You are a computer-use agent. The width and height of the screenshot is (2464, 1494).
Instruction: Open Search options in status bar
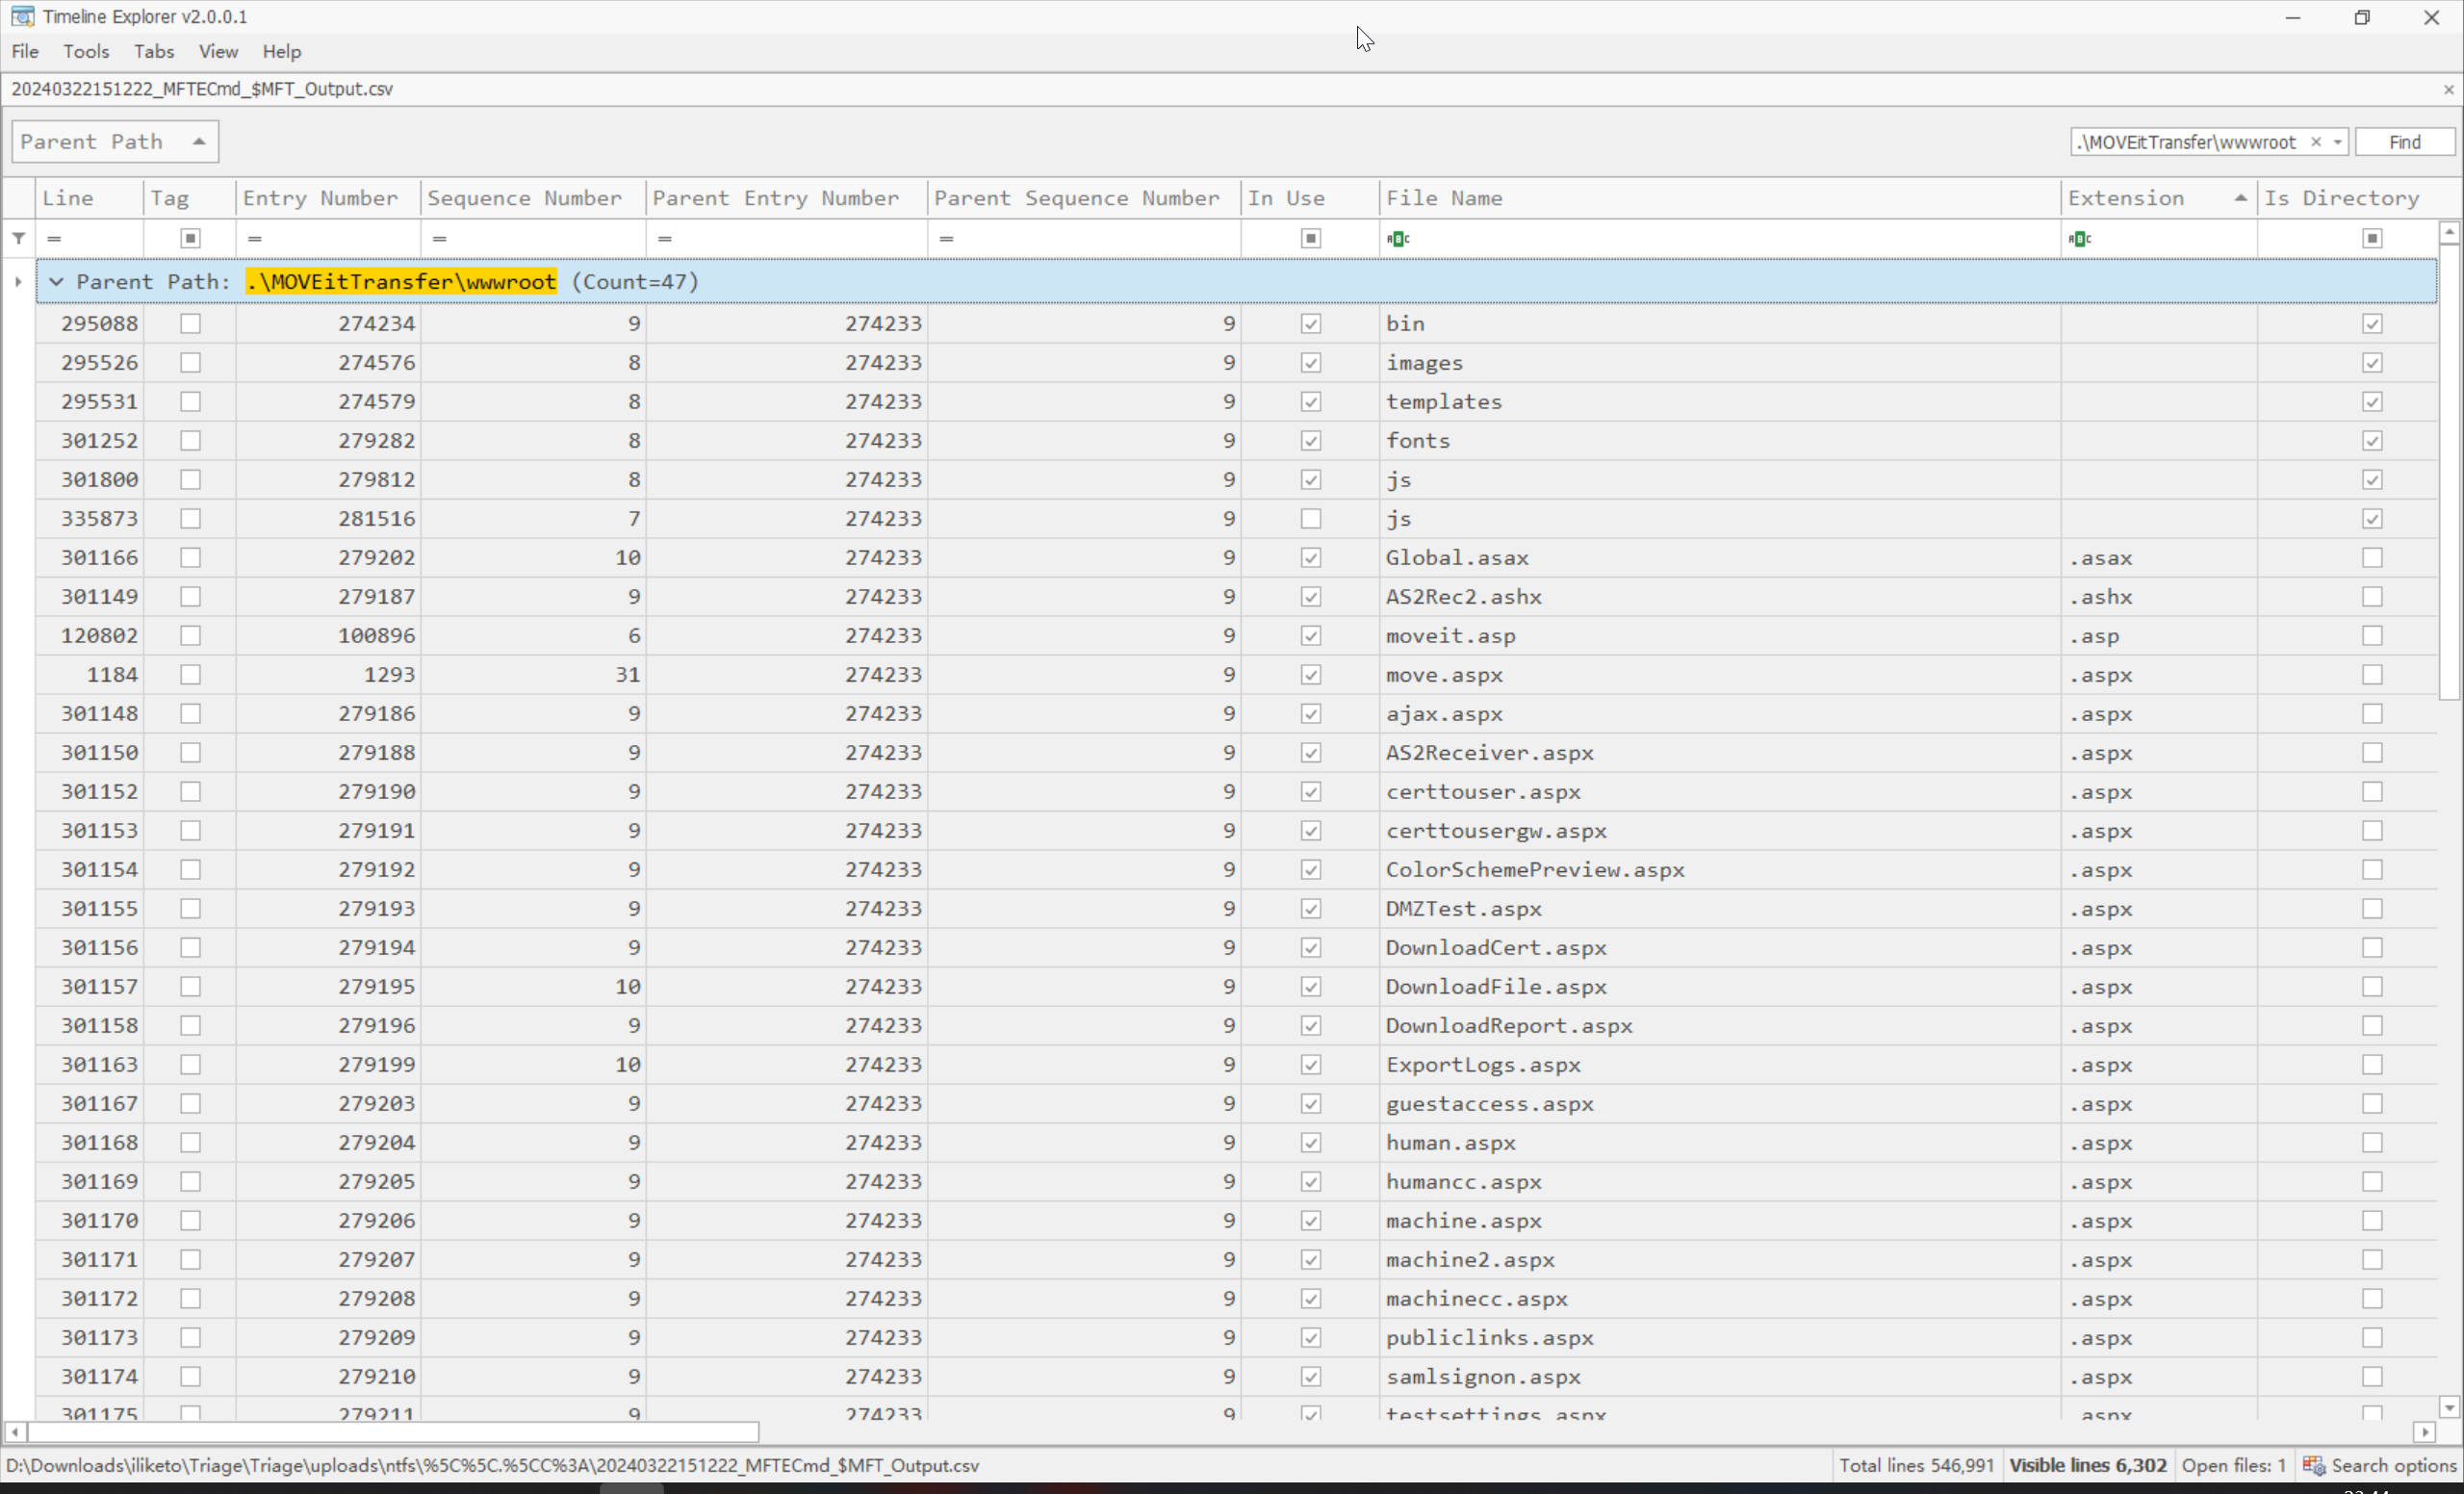pyautogui.click(x=2379, y=1465)
